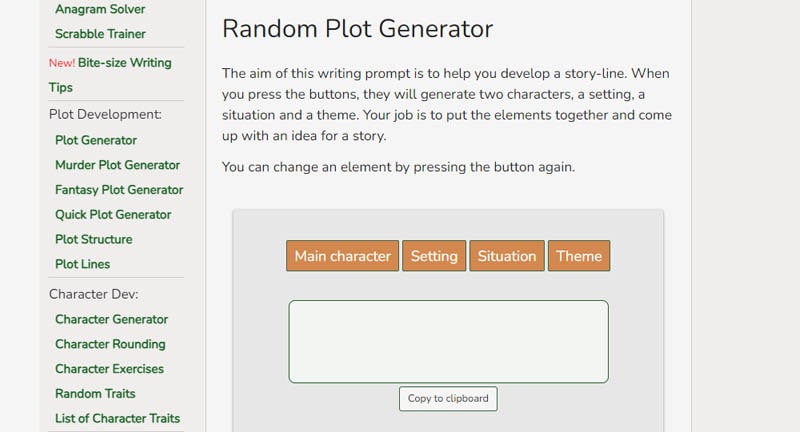Screen dimensions: 800x432
Task: Visit the Plot Structure page
Action: tap(94, 239)
